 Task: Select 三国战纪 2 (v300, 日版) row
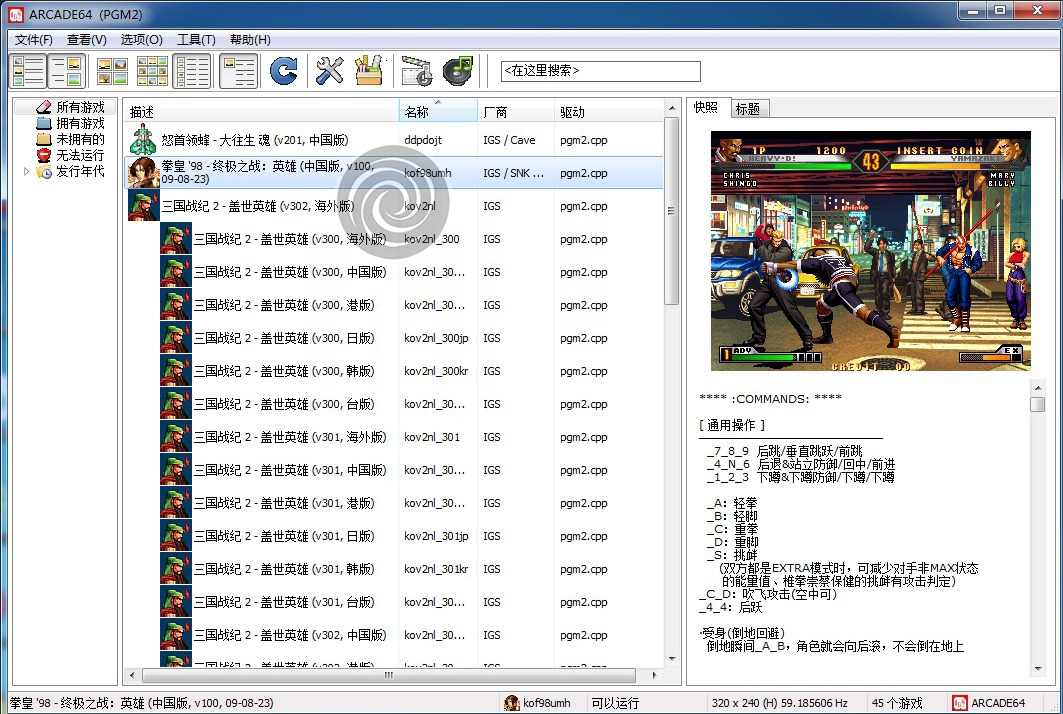coord(393,338)
